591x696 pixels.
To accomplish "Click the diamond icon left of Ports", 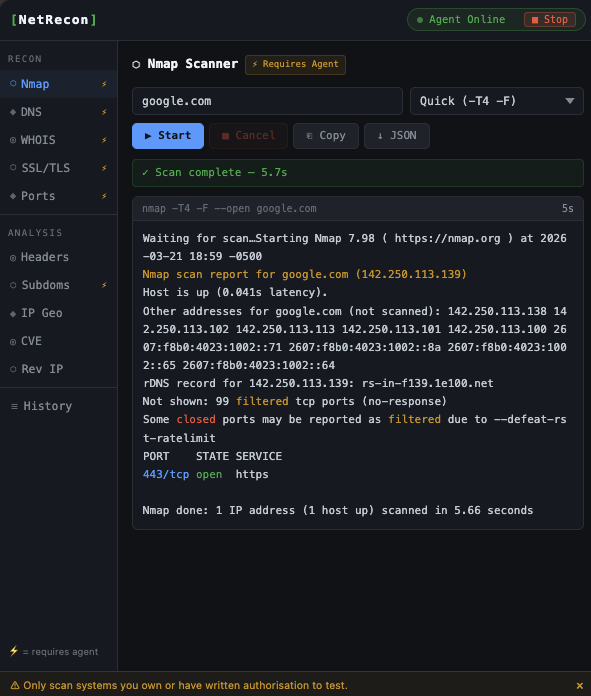I will [13, 196].
